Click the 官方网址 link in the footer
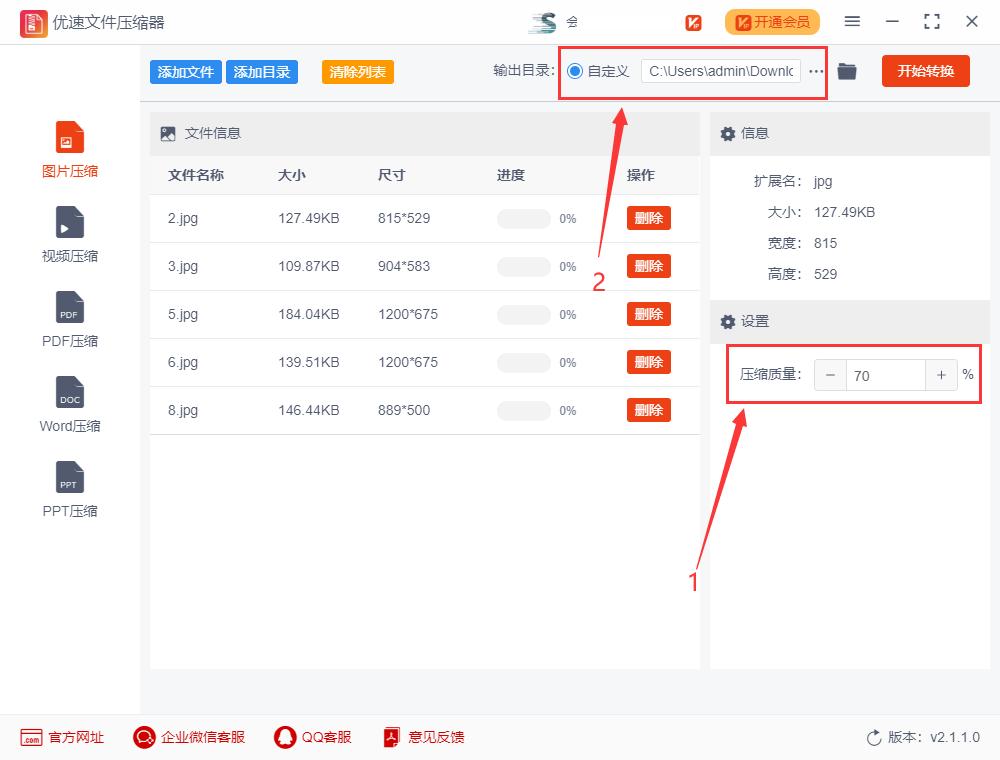 [x=62, y=737]
